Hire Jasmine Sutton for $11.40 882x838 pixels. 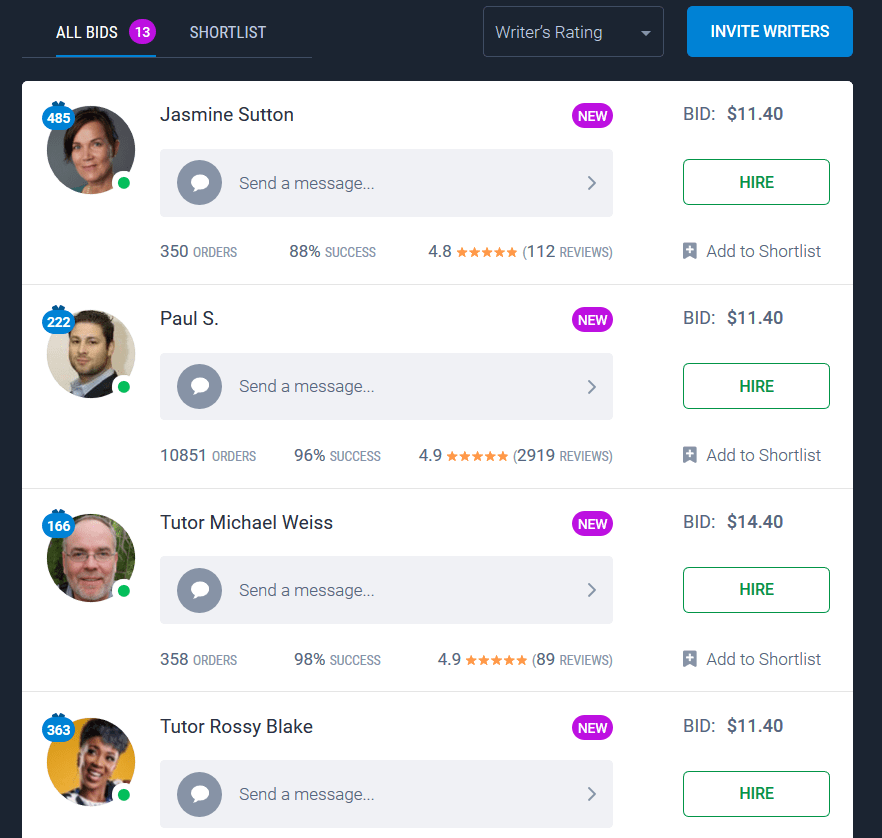[x=756, y=182]
